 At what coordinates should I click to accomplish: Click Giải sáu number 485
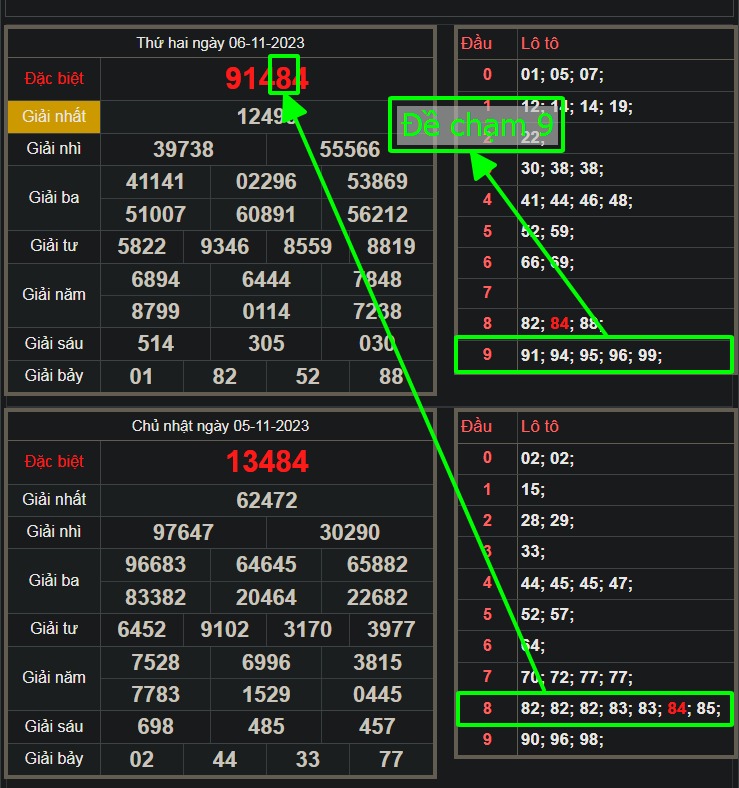(266, 726)
